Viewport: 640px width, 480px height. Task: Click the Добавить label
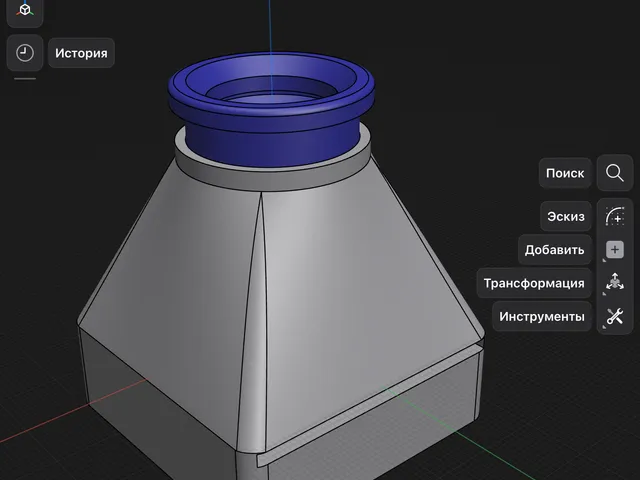click(x=554, y=250)
